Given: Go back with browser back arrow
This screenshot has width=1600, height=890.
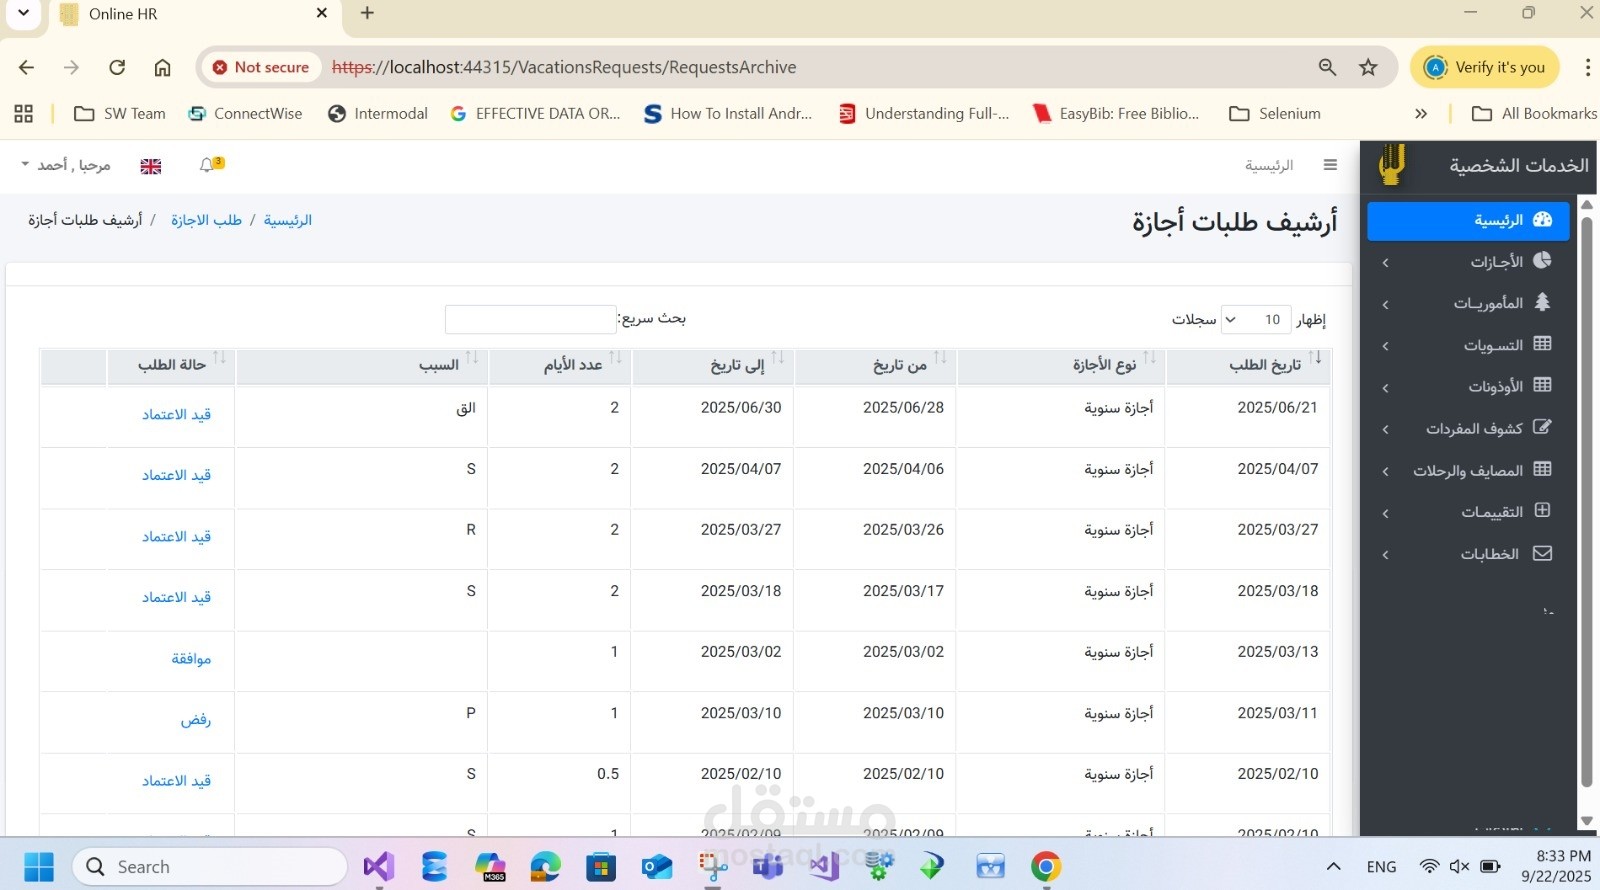Looking at the screenshot, I should 27,67.
